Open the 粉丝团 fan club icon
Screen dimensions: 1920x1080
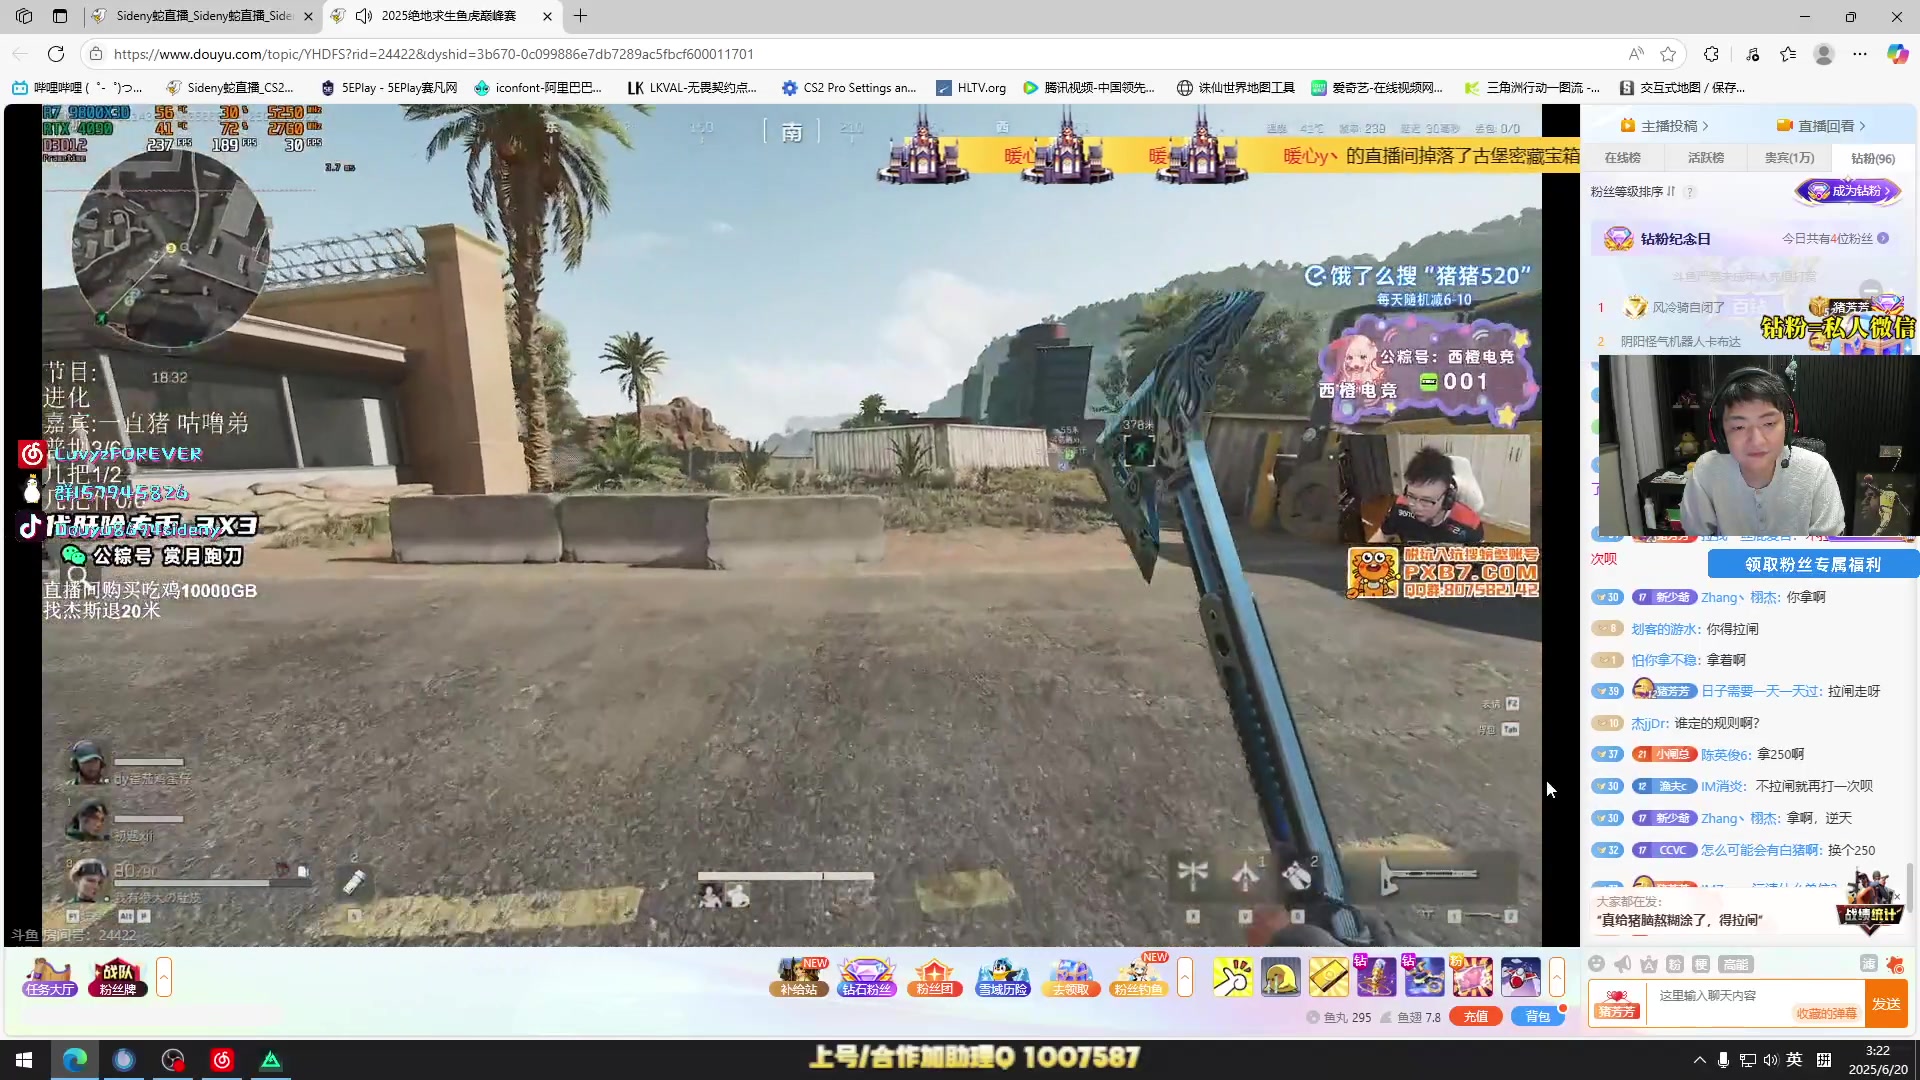934,977
